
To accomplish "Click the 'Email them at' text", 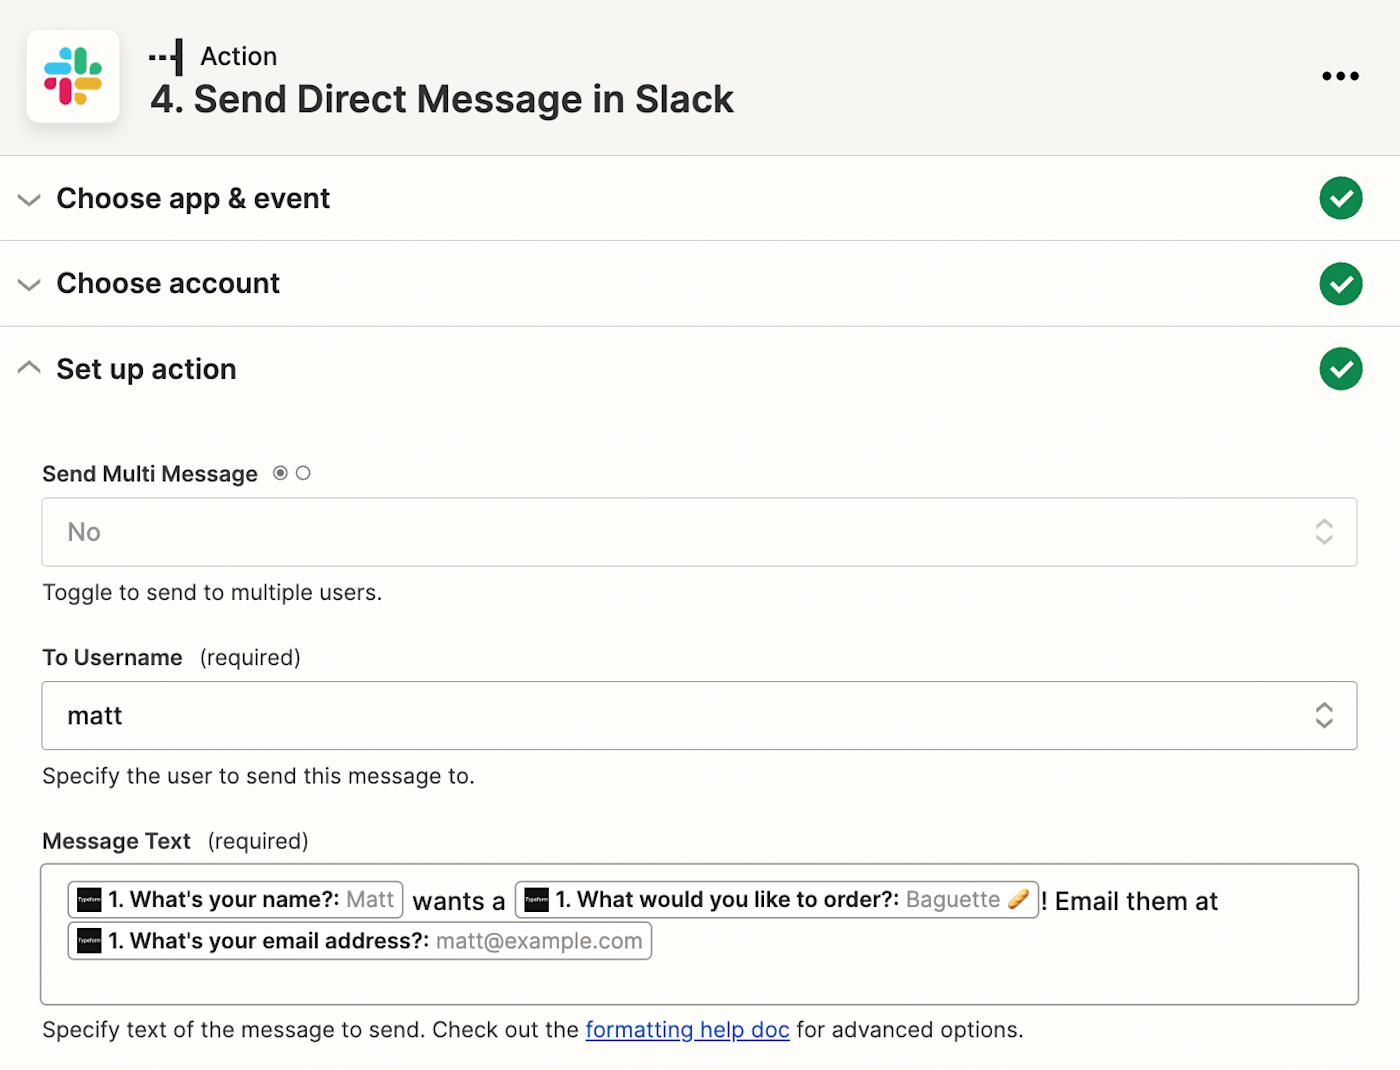I will [1136, 902].
